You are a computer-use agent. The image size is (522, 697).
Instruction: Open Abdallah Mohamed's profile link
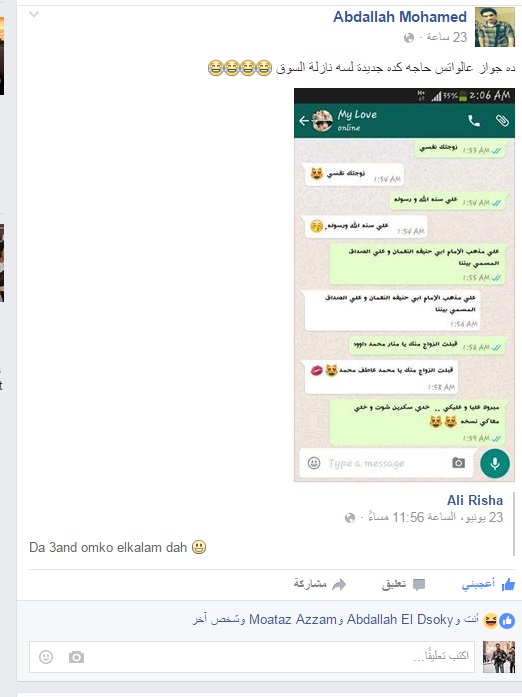pos(400,17)
